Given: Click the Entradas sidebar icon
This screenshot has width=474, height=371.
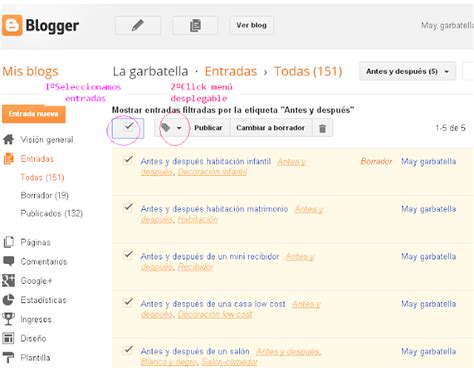Looking at the screenshot, I should coord(9,159).
